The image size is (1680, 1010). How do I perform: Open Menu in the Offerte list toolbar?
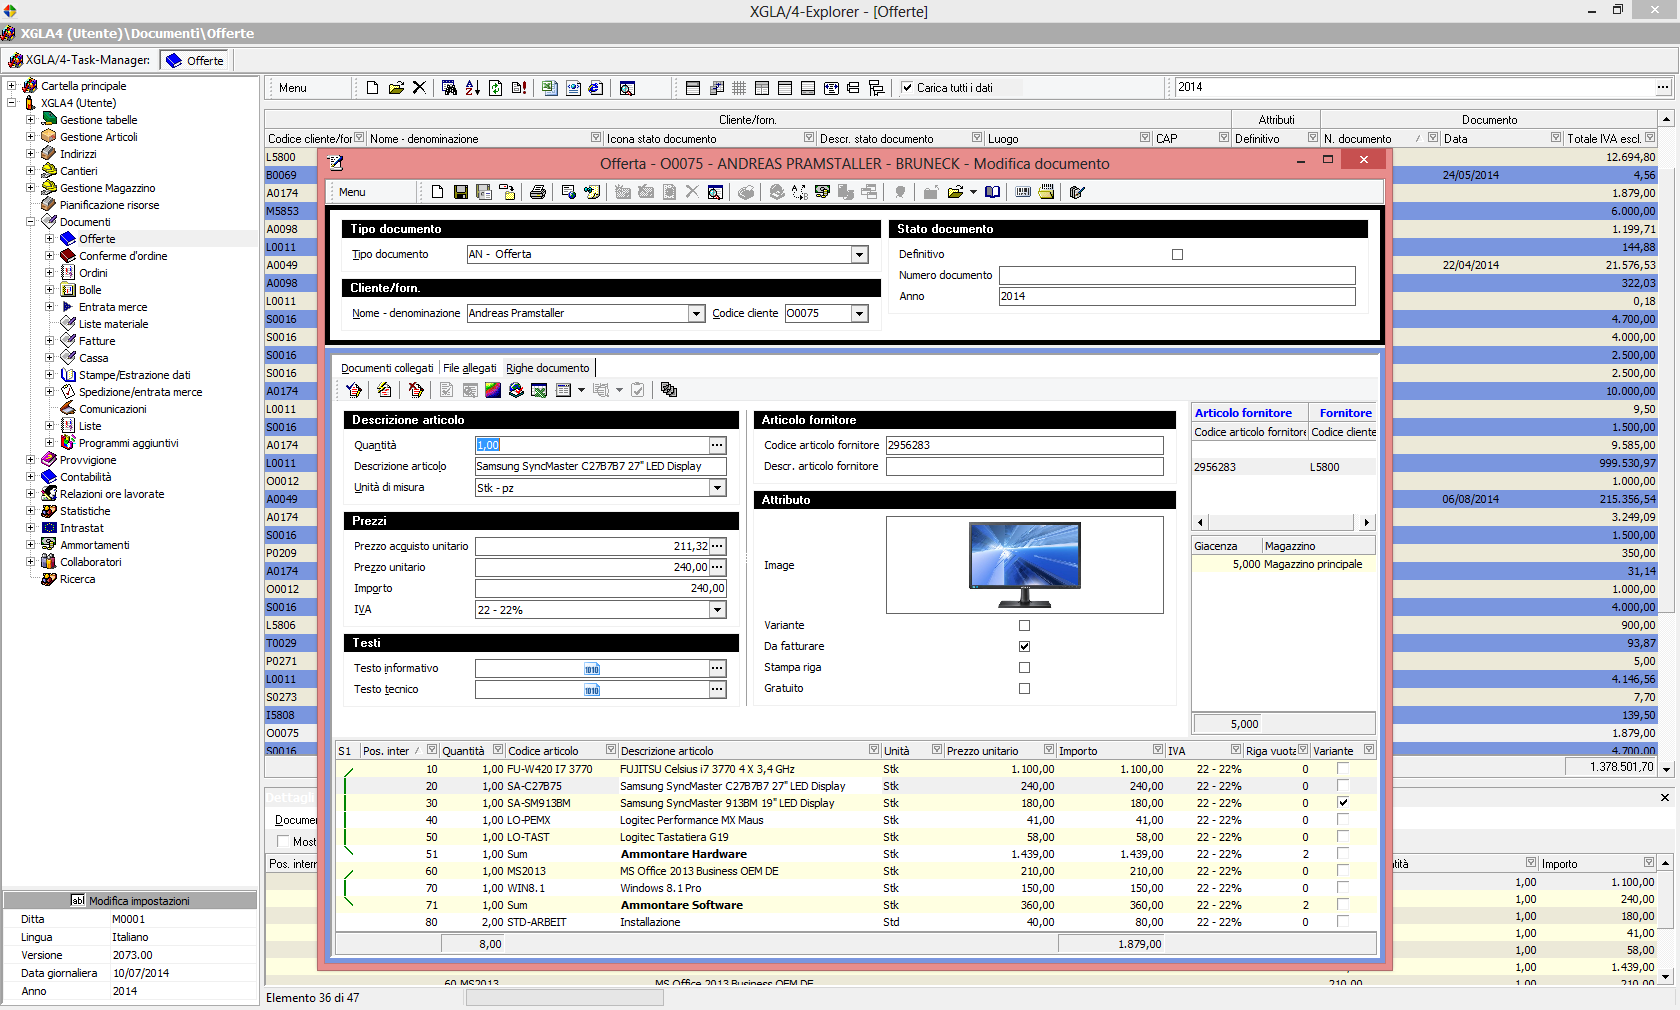coord(293,88)
